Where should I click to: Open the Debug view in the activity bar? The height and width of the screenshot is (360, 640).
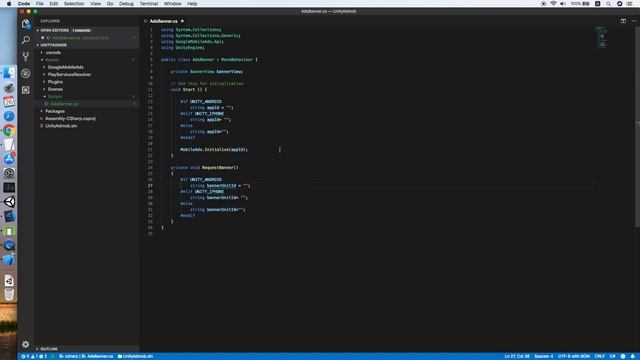click(26, 73)
